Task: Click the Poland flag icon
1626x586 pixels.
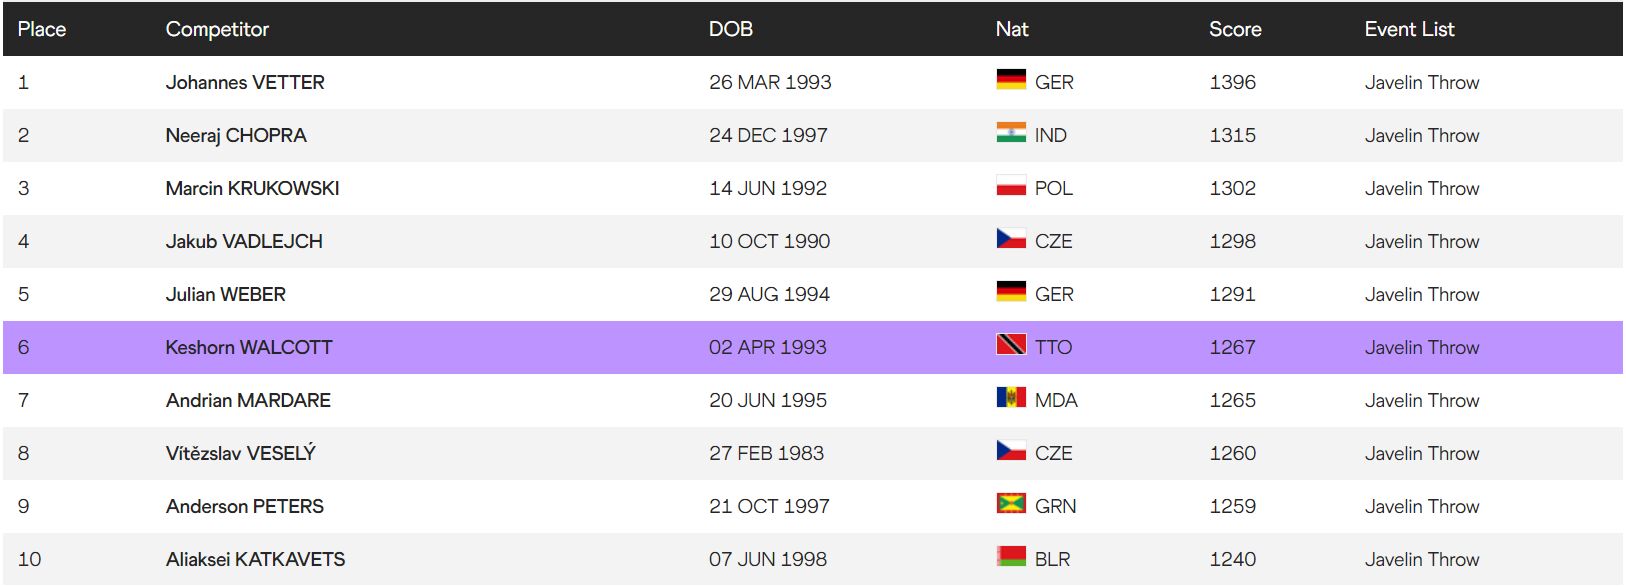Action: tap(1011, 186)
